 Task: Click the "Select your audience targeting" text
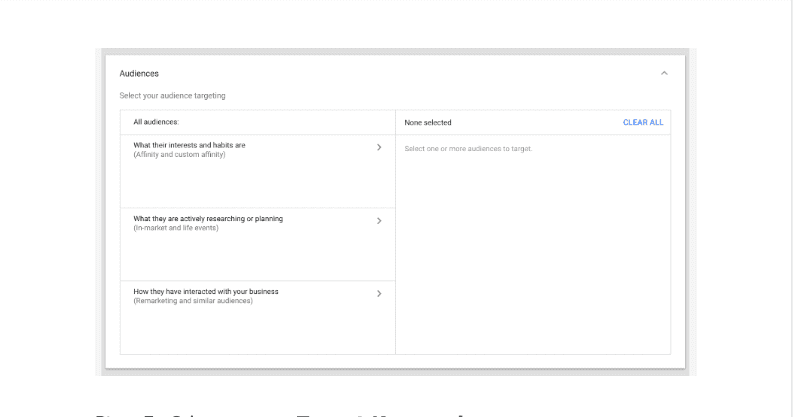(172, 96)
